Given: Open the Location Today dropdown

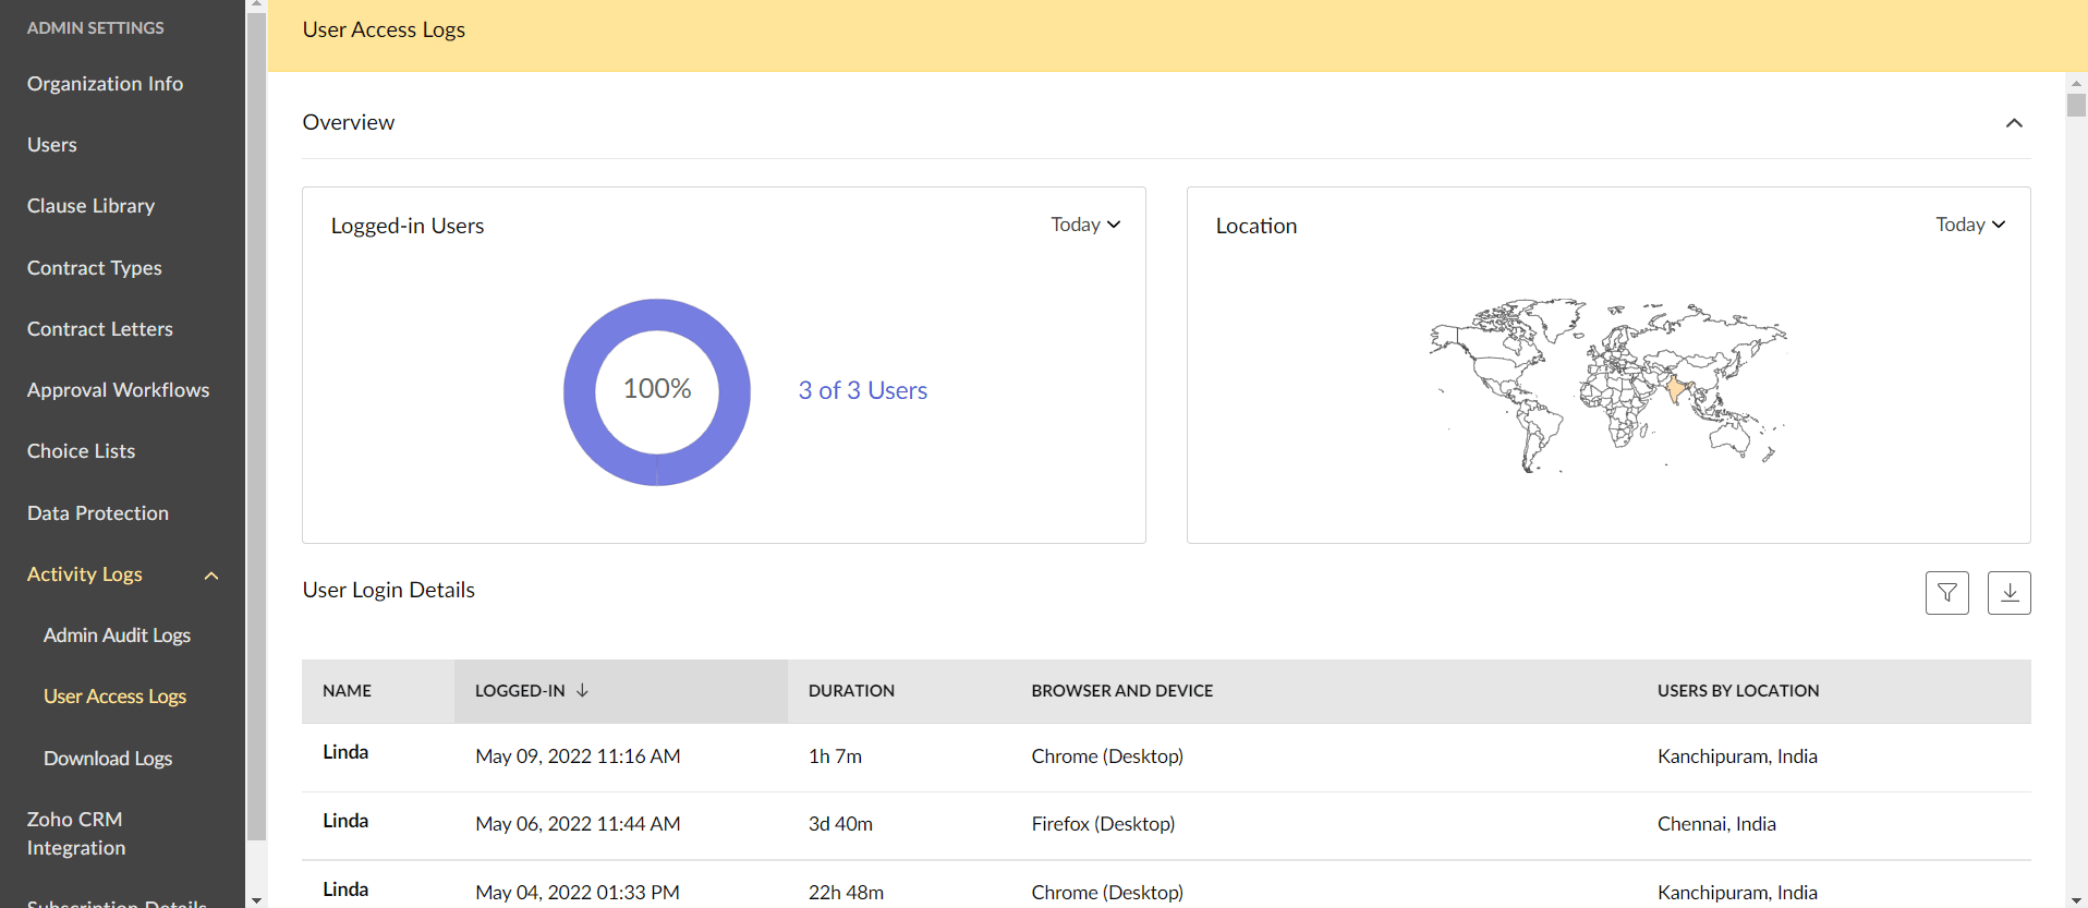Looking at the screenshot, I should 1970,225.
